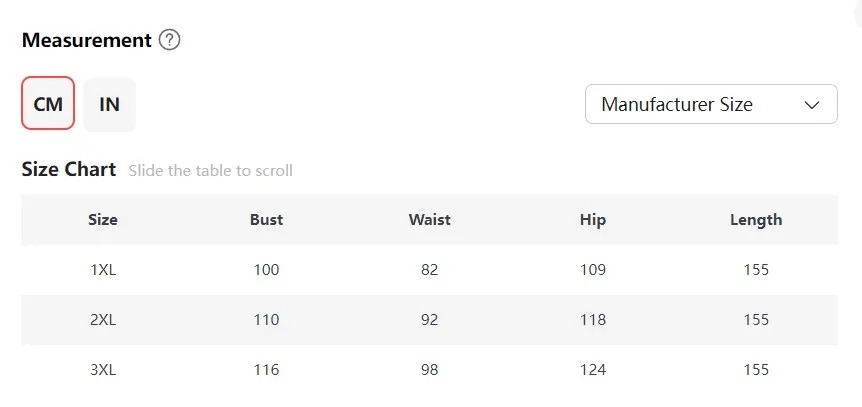Click the 2XL waist value 92
The width and height of the screenshot is (862, 407).
[429, 320]
